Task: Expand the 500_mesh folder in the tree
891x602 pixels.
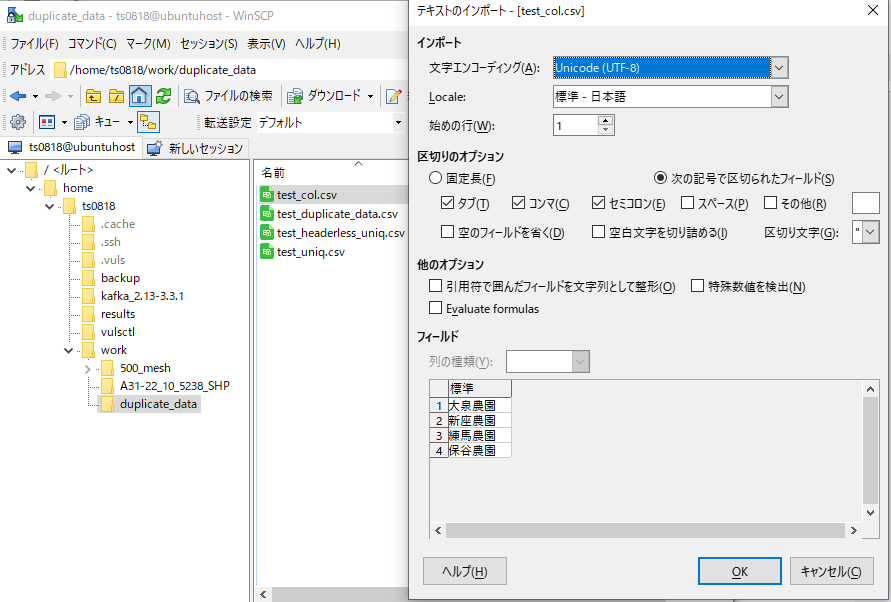Action: point(88,368)
